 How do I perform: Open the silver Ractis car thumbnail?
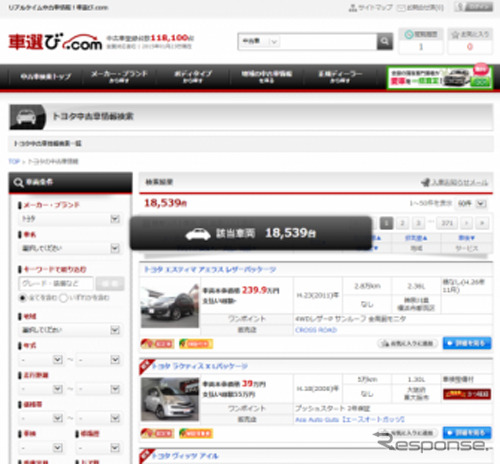tap(170, 399)
